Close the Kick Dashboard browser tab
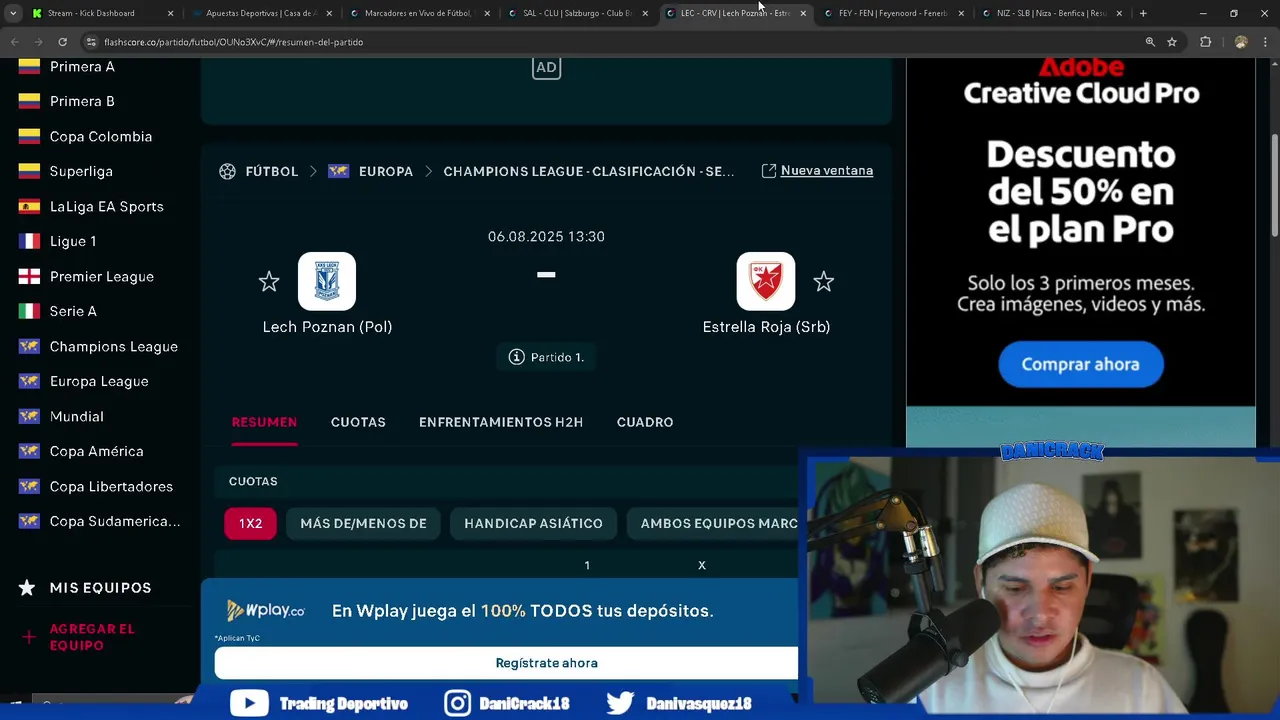1280x720 pixels. tap(170, 13)
